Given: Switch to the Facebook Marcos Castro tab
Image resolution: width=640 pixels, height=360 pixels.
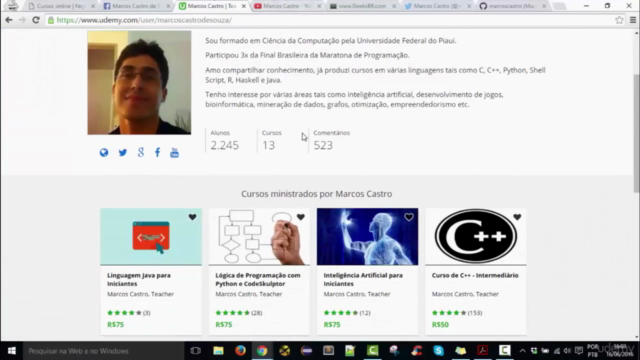Looking at the screenshot, I should tap(135, 6).
